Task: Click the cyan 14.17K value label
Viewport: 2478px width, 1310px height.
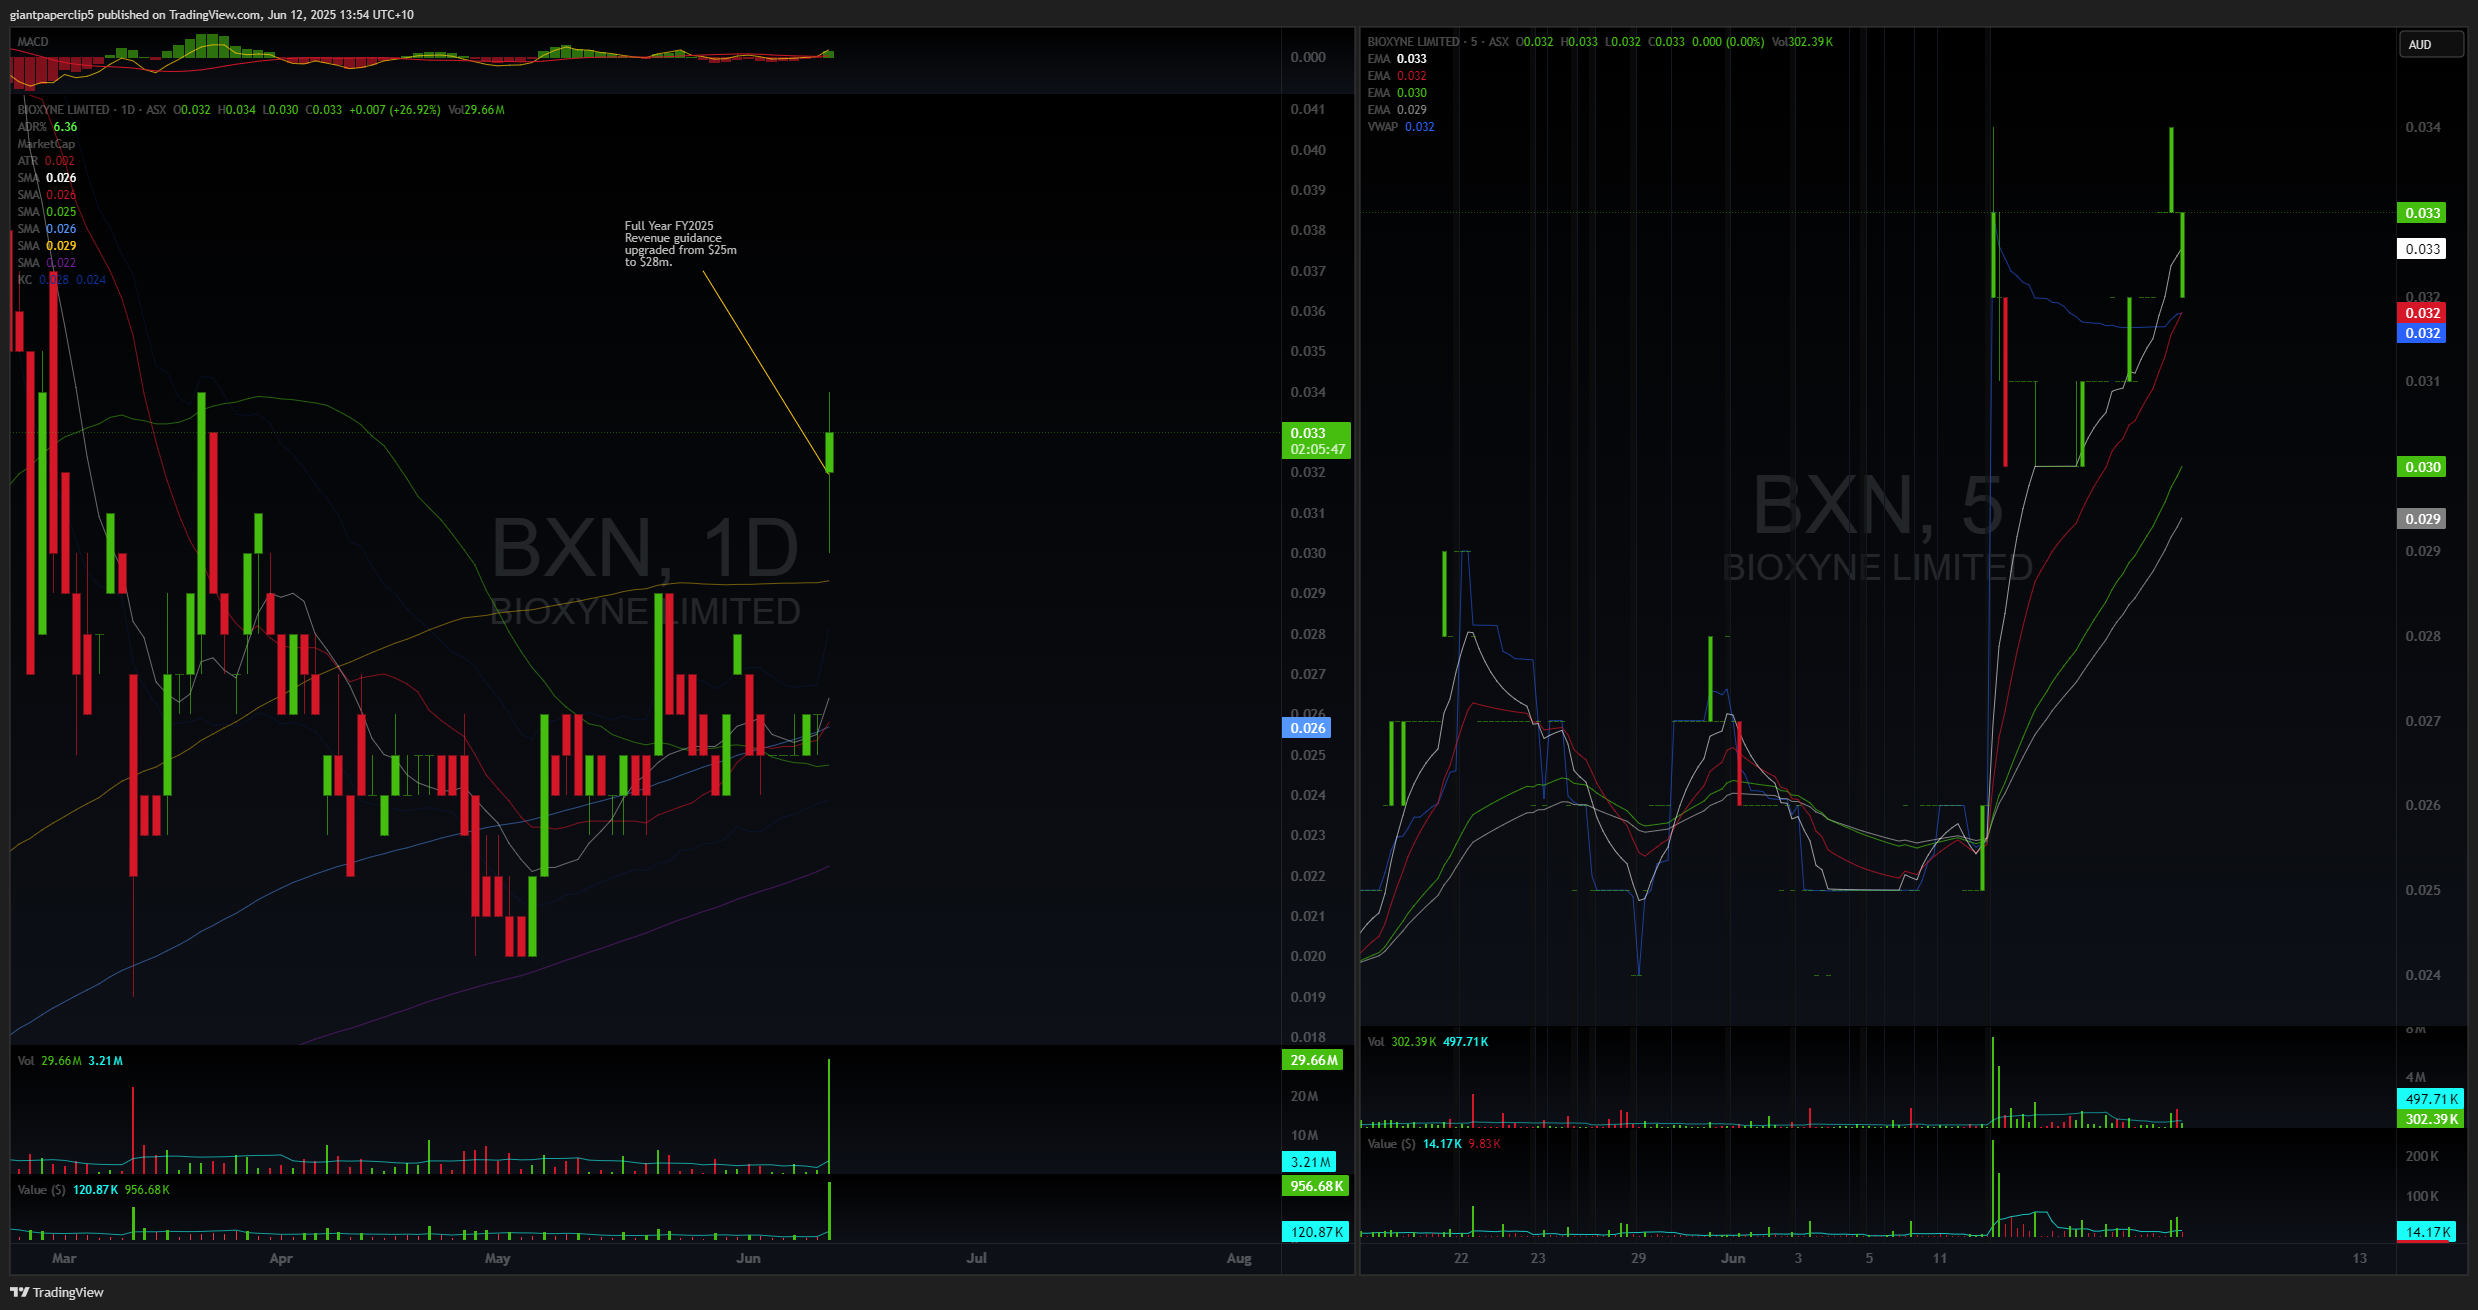Action: [2426, 1232]
